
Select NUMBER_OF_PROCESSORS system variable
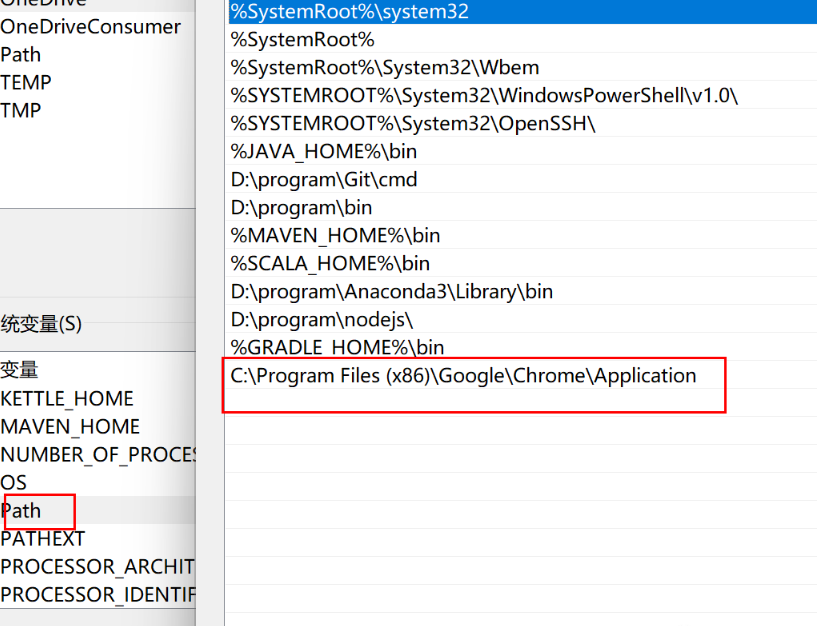point(97,455)
